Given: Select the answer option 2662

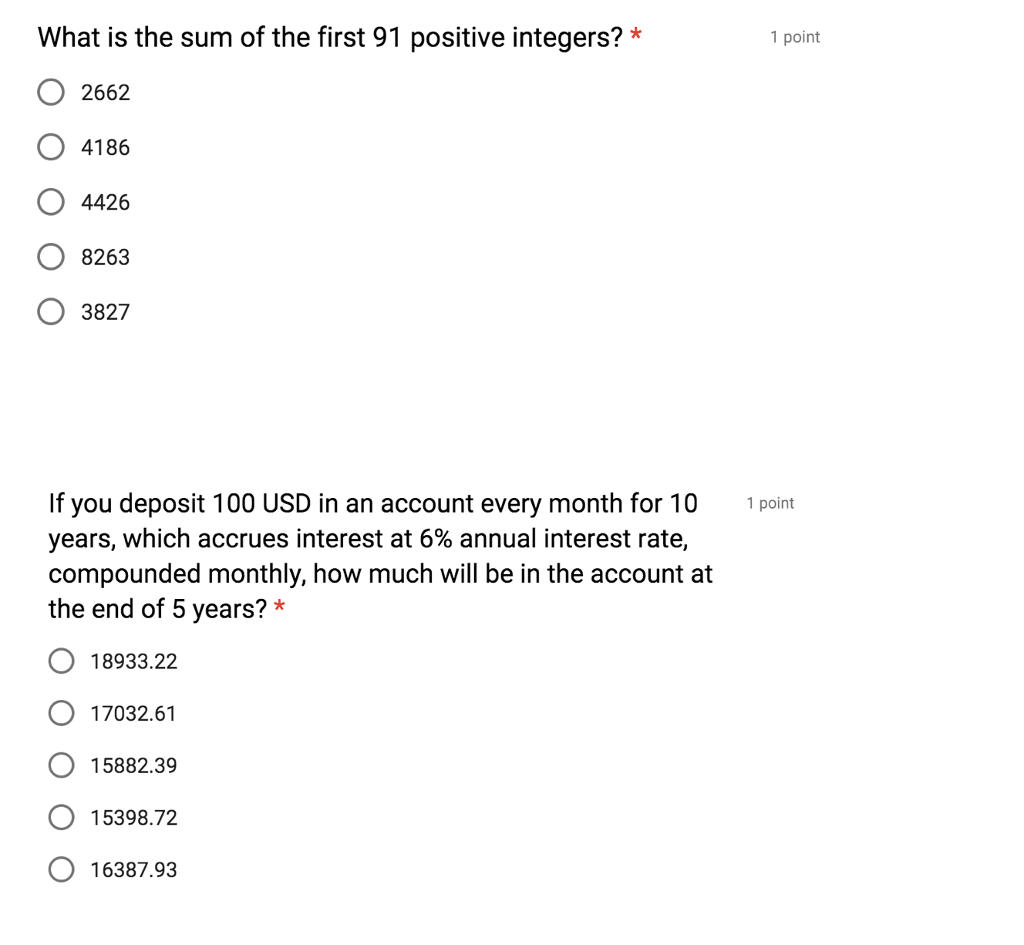Looking at the screenshot, I should pos(51,92).
